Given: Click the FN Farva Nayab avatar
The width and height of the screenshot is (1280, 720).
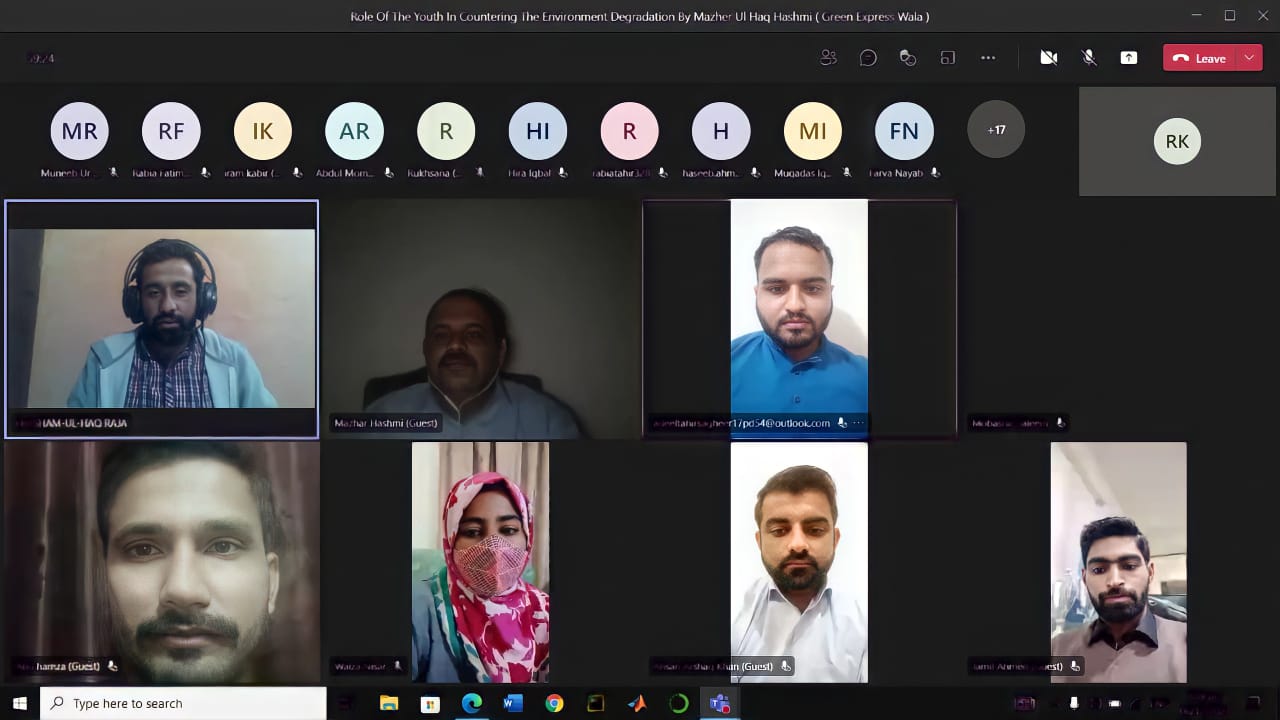Looking at the screenshot, I should (x=904, y=131).
